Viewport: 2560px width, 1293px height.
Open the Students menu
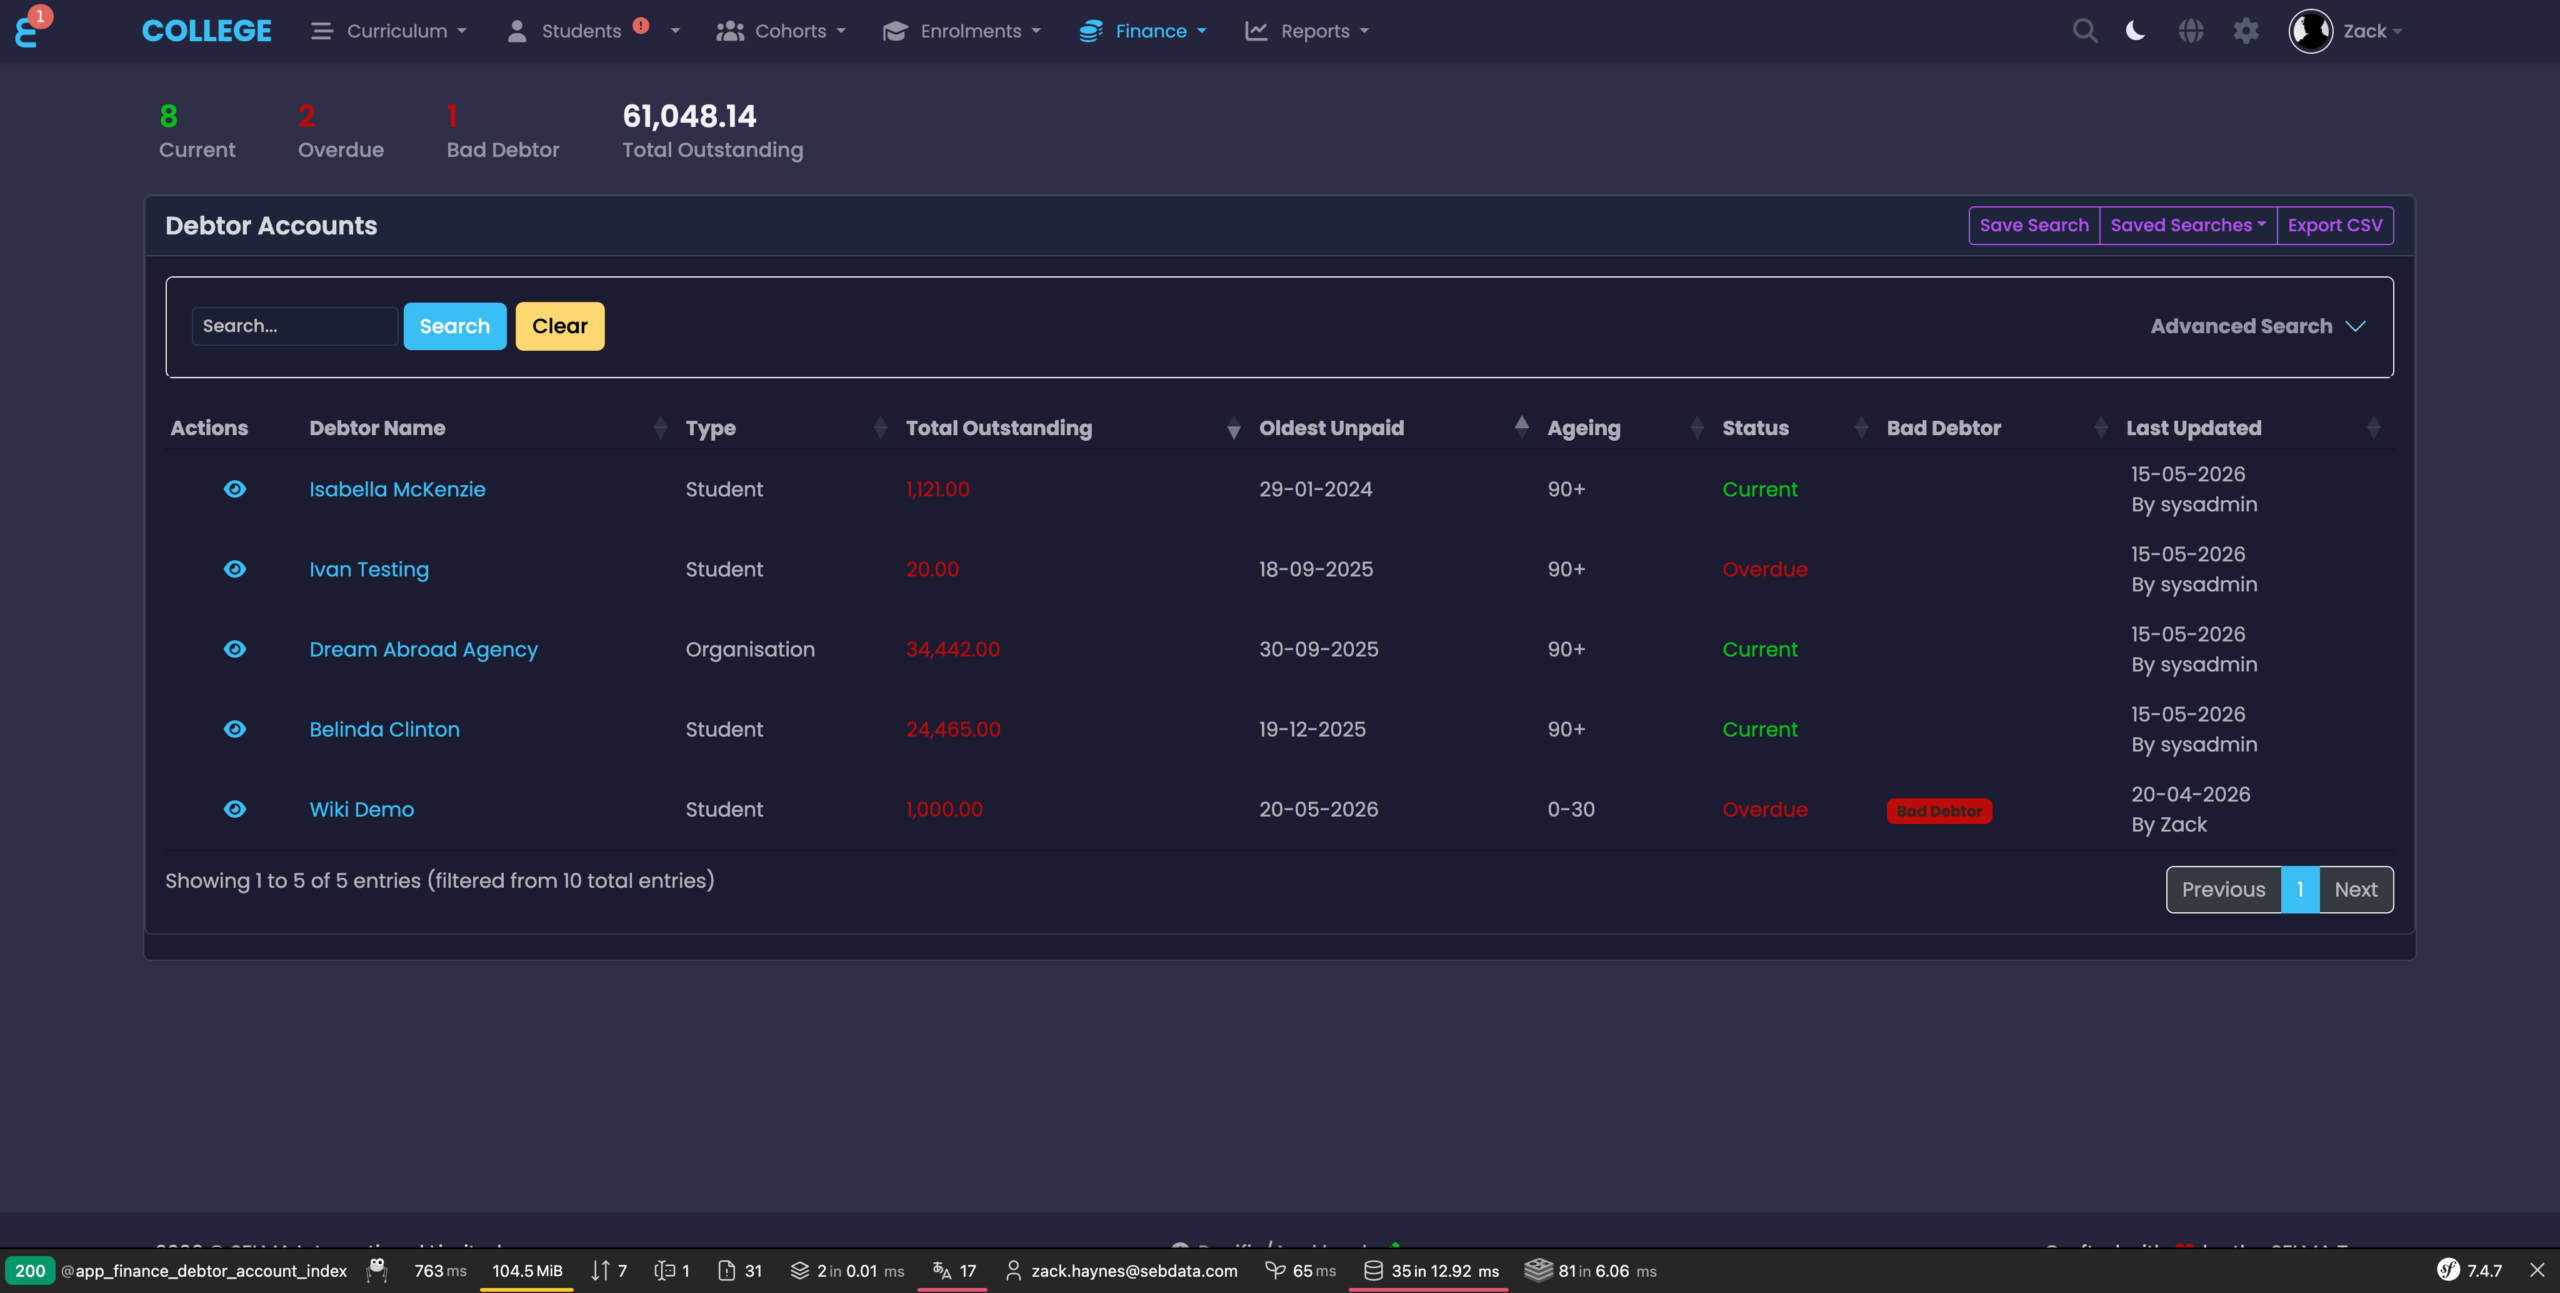pos(594,31)
